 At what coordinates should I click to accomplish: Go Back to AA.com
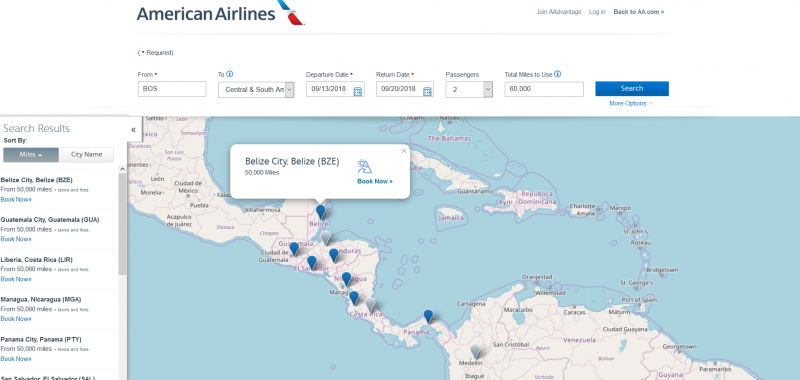click(x=639, y=12)
